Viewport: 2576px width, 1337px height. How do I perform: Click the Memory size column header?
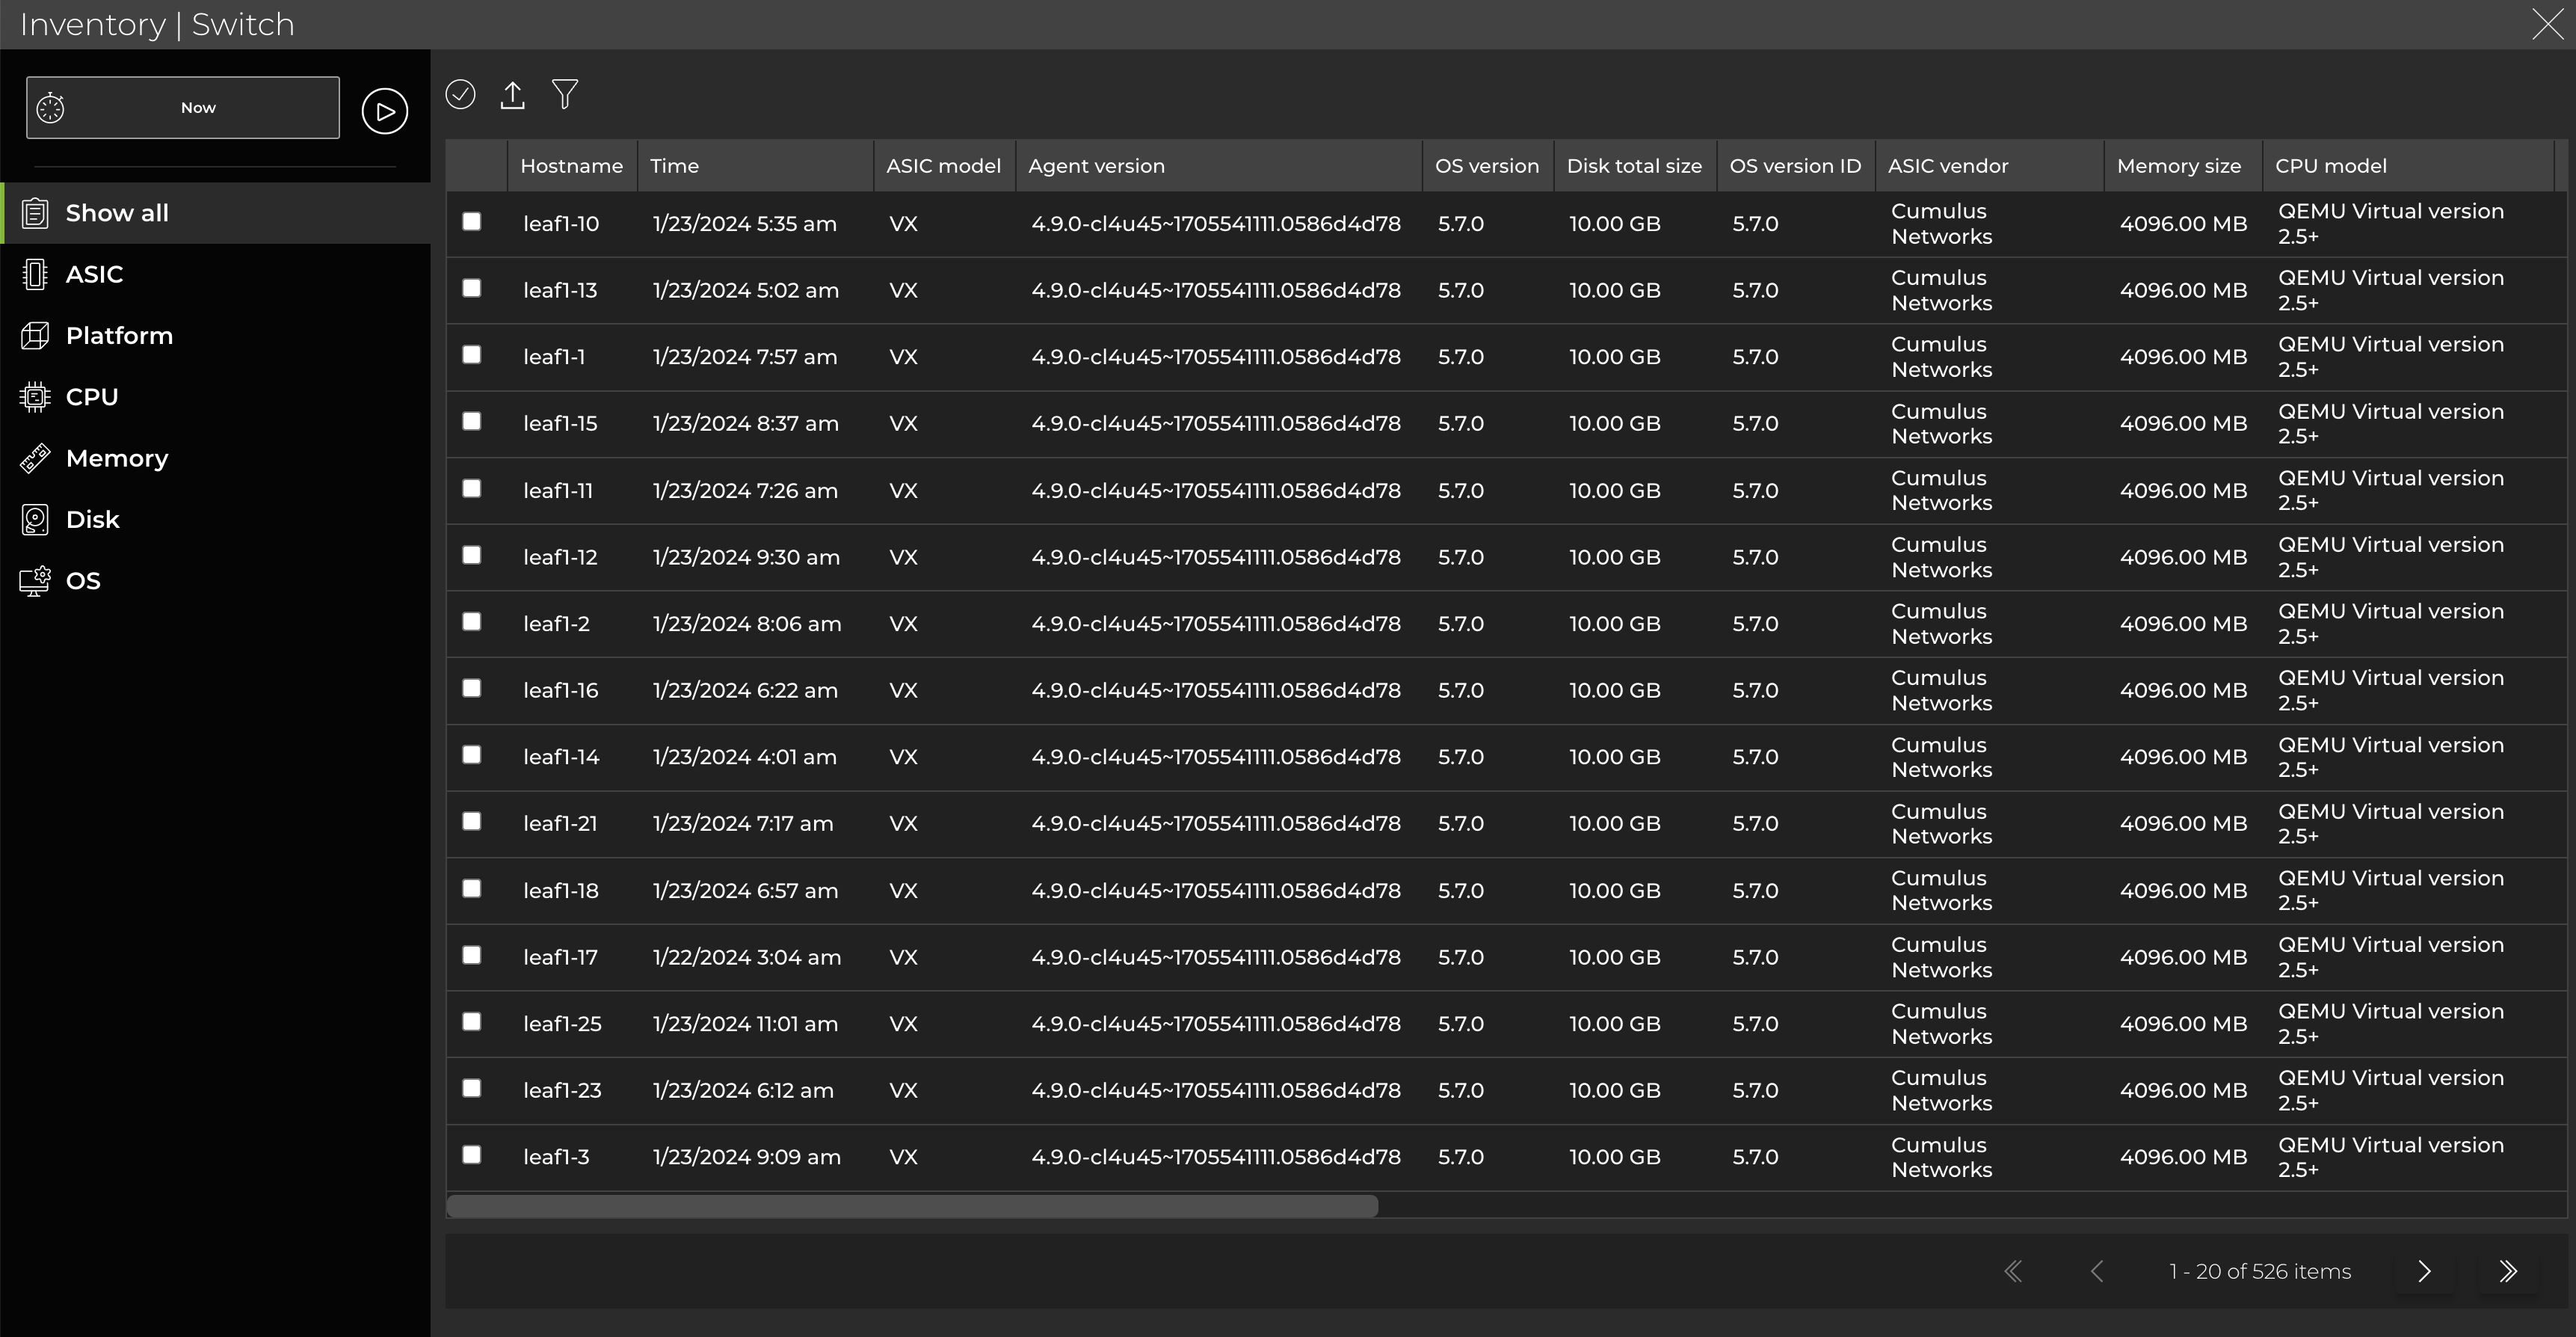(x=2178, y=166)
